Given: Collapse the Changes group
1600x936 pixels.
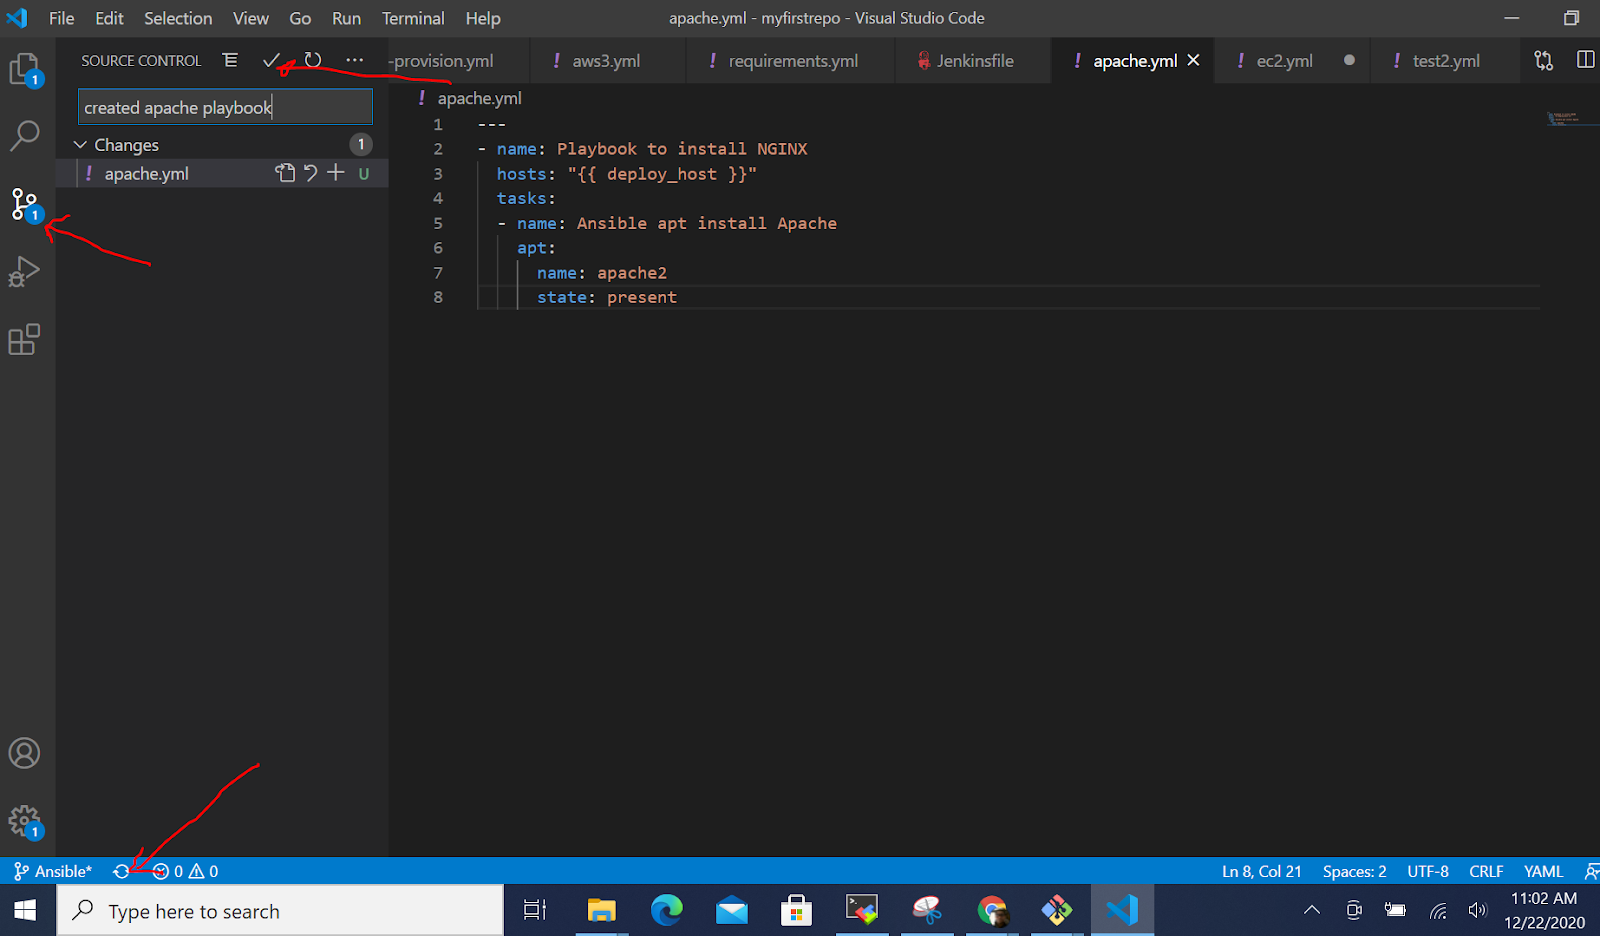Looking at the screenshot, I should 81,145.
